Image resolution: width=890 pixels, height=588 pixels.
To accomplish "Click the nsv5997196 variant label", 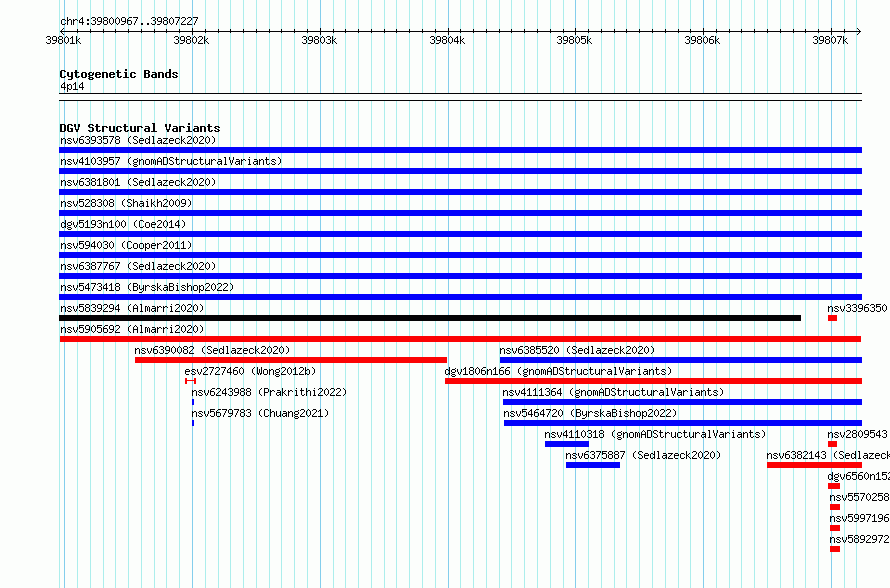I will [x=859, y=518].
